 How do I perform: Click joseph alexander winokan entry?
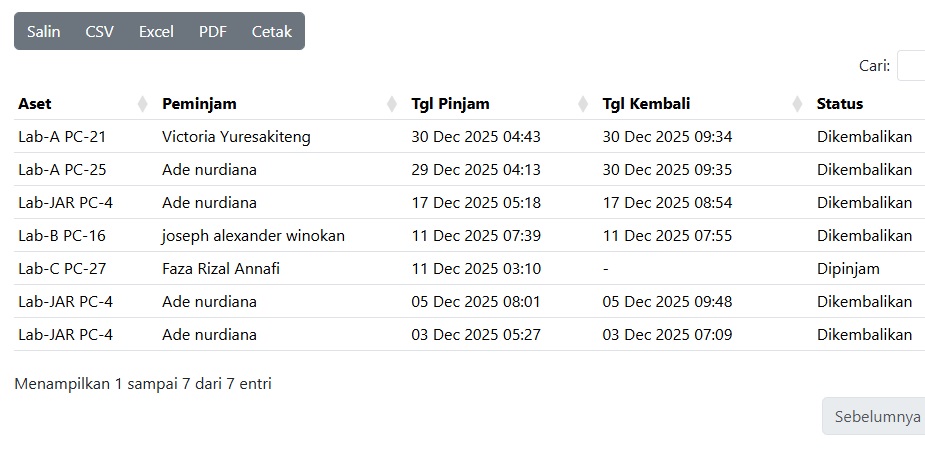coord(253,236)
